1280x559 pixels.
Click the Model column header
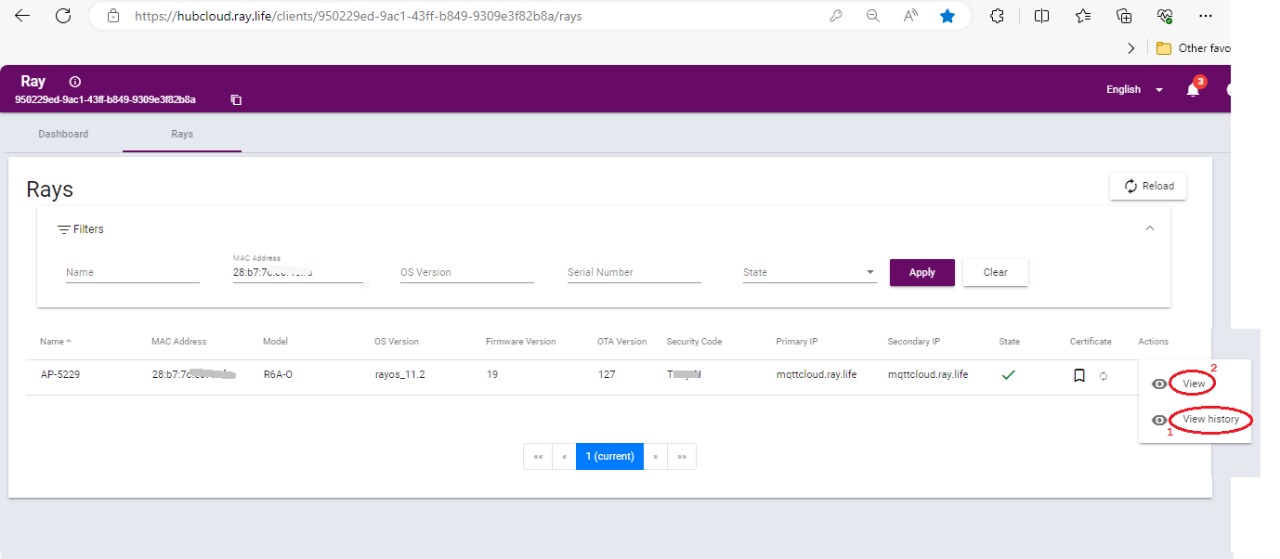pyautogui.click(x=275, y=342)
